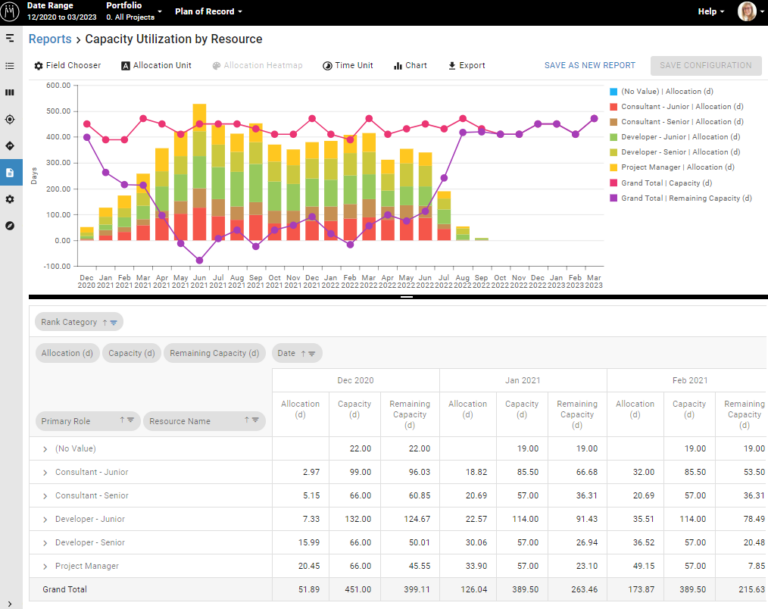This screenshot has width=768, height=609.
Task: Toggle Grand Total Remaining Capacity legend series
Action: click(681, 198)
